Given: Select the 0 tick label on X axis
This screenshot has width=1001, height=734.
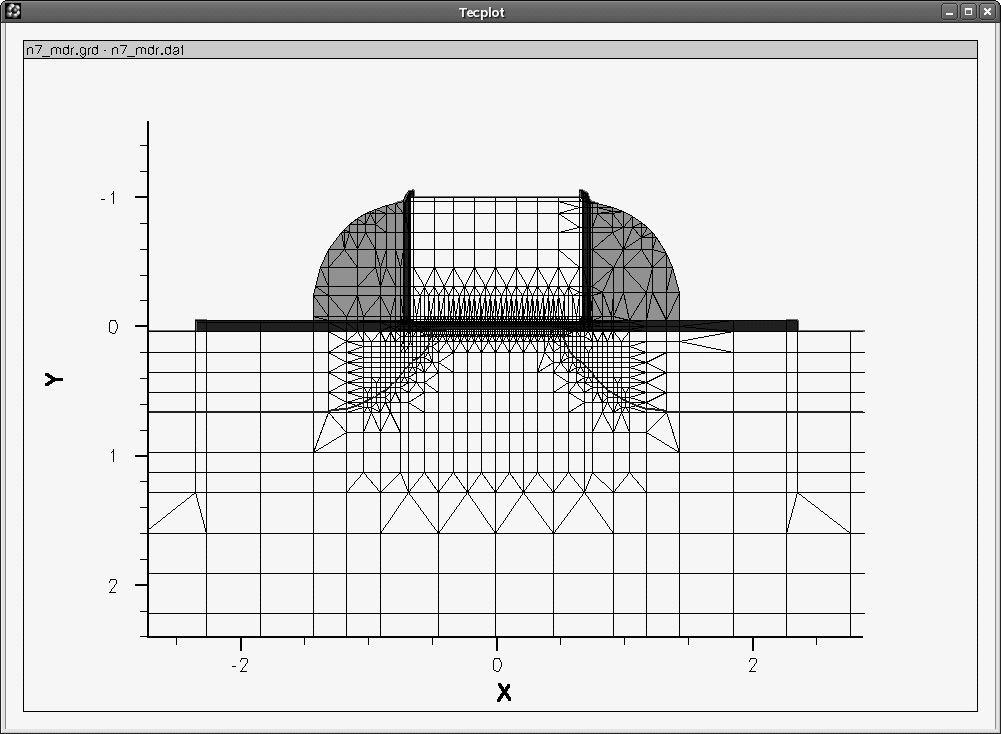Looking at the screenshot, I should tap(497, 665).
